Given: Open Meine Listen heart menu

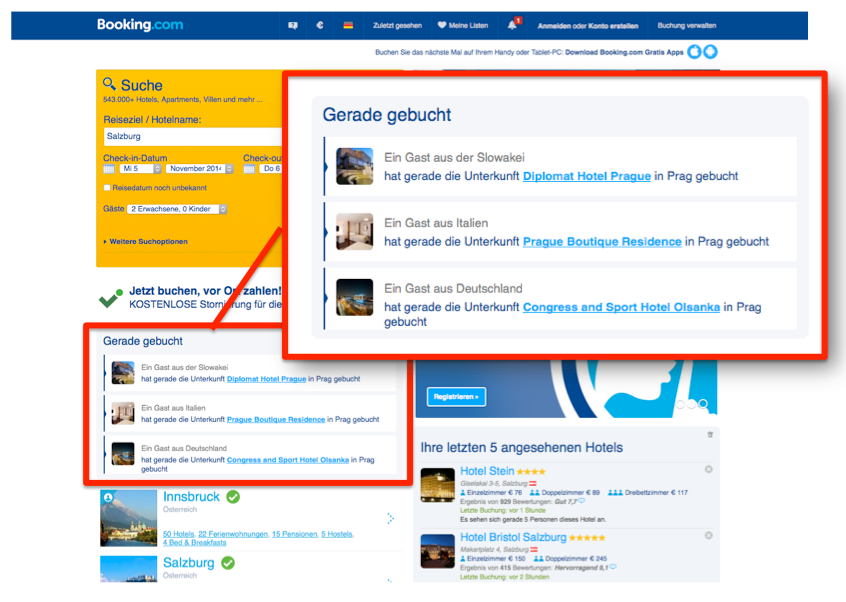Looking at the screenshot, I should point(463,25).
